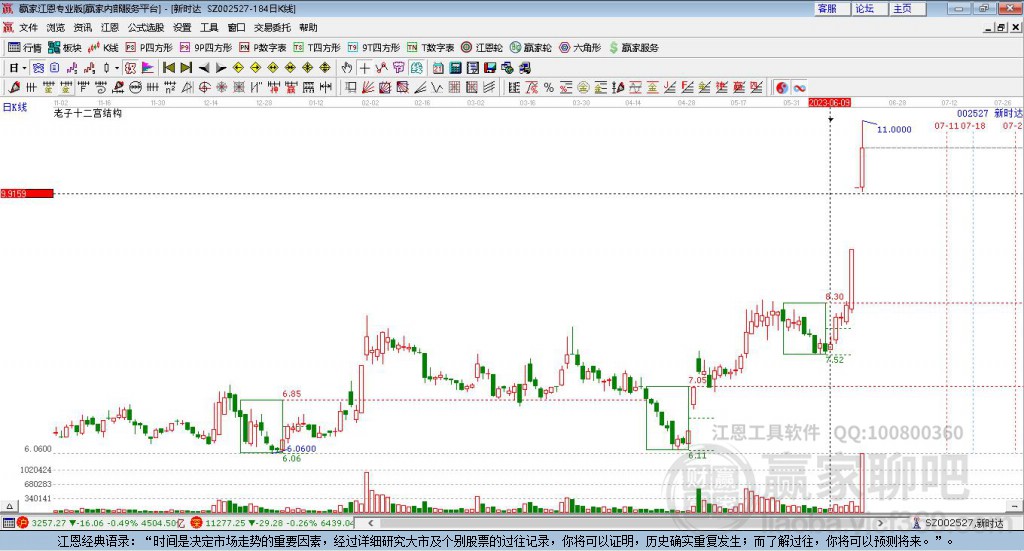Click the 11.0000 price annotation
This screenshot has width=1024, height=551.
click(893, 129)
